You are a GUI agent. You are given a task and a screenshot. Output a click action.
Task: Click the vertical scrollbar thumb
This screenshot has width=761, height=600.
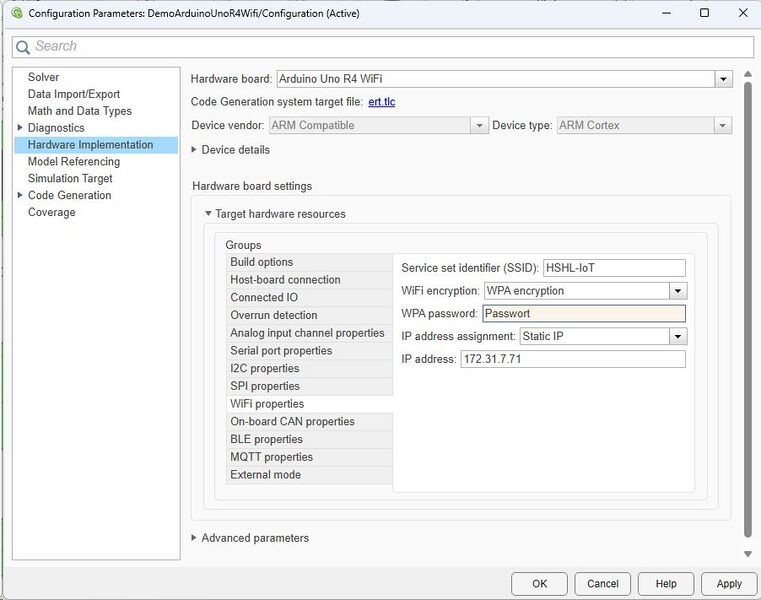[x=748, y=310]
